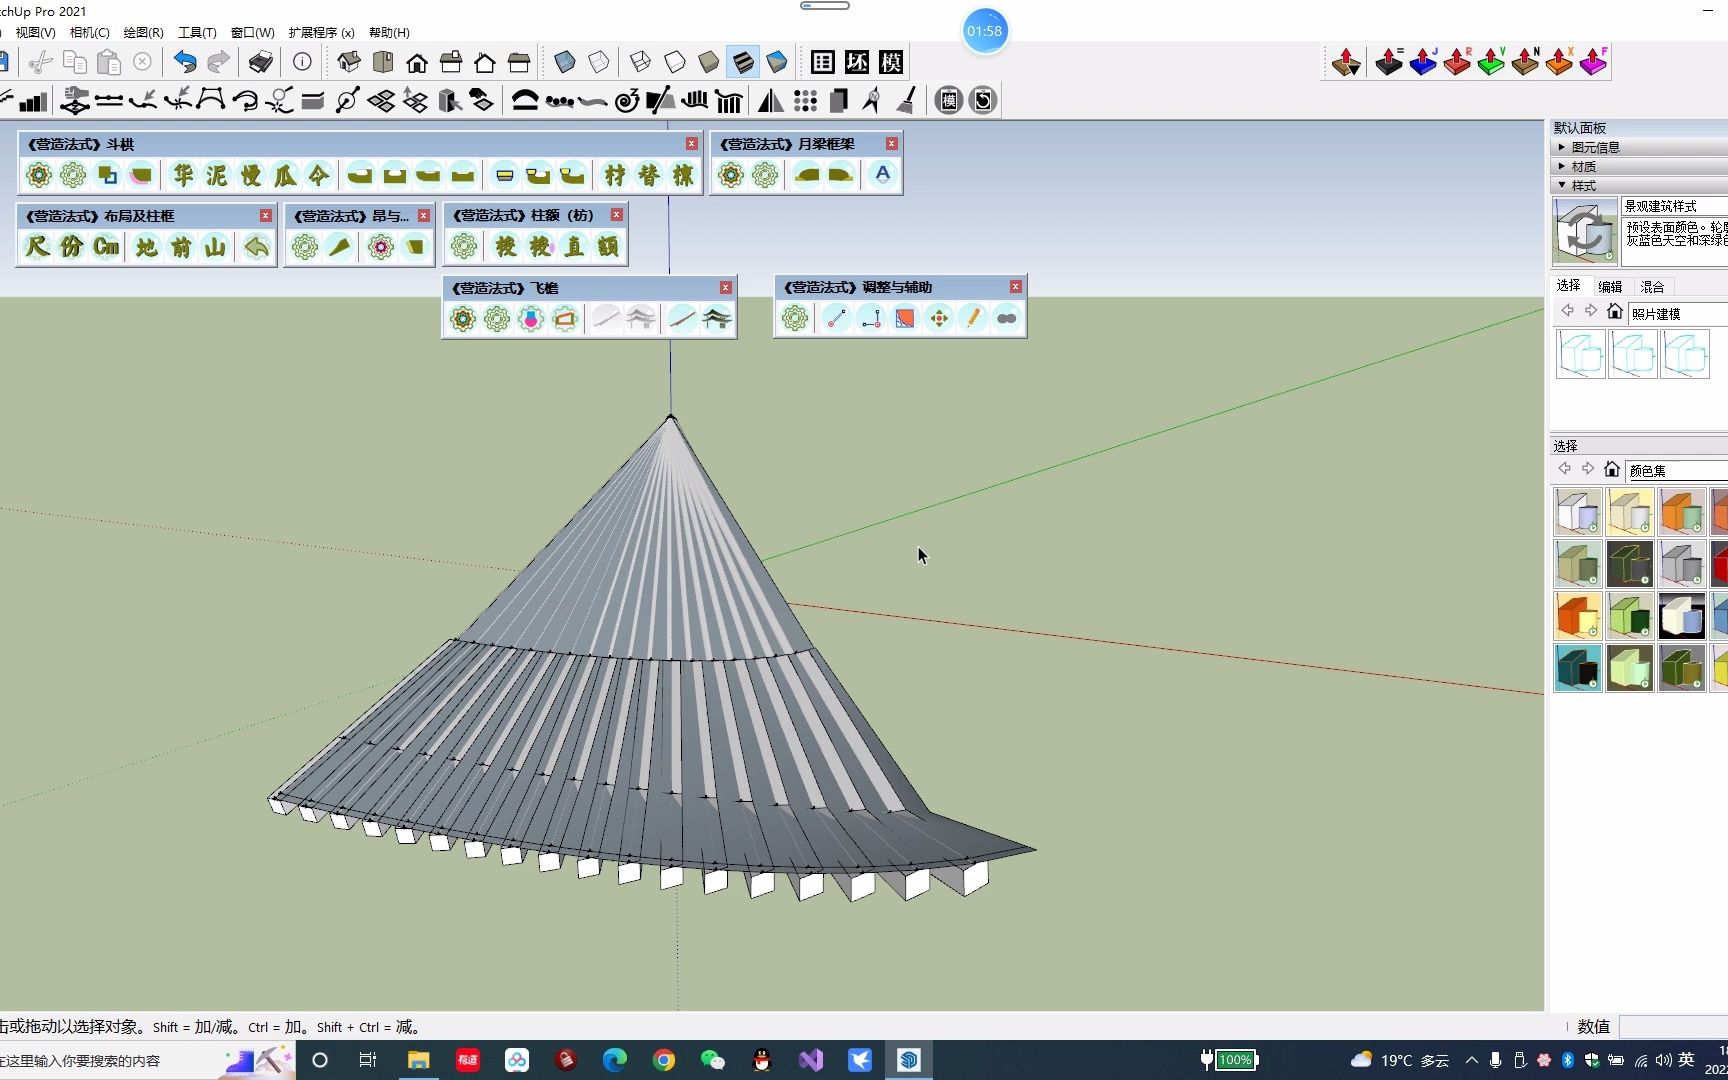Select the Print icon in the toolbar

point(260,62)
